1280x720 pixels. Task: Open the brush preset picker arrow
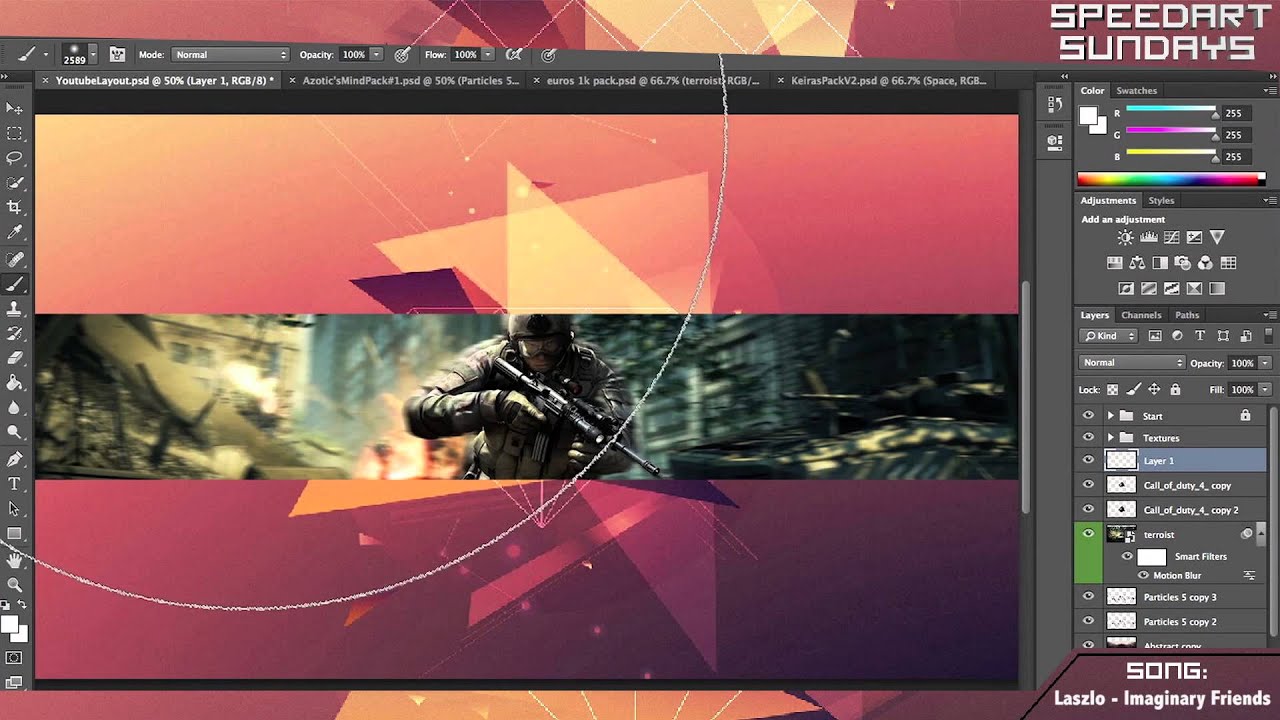tap(93, 55)
